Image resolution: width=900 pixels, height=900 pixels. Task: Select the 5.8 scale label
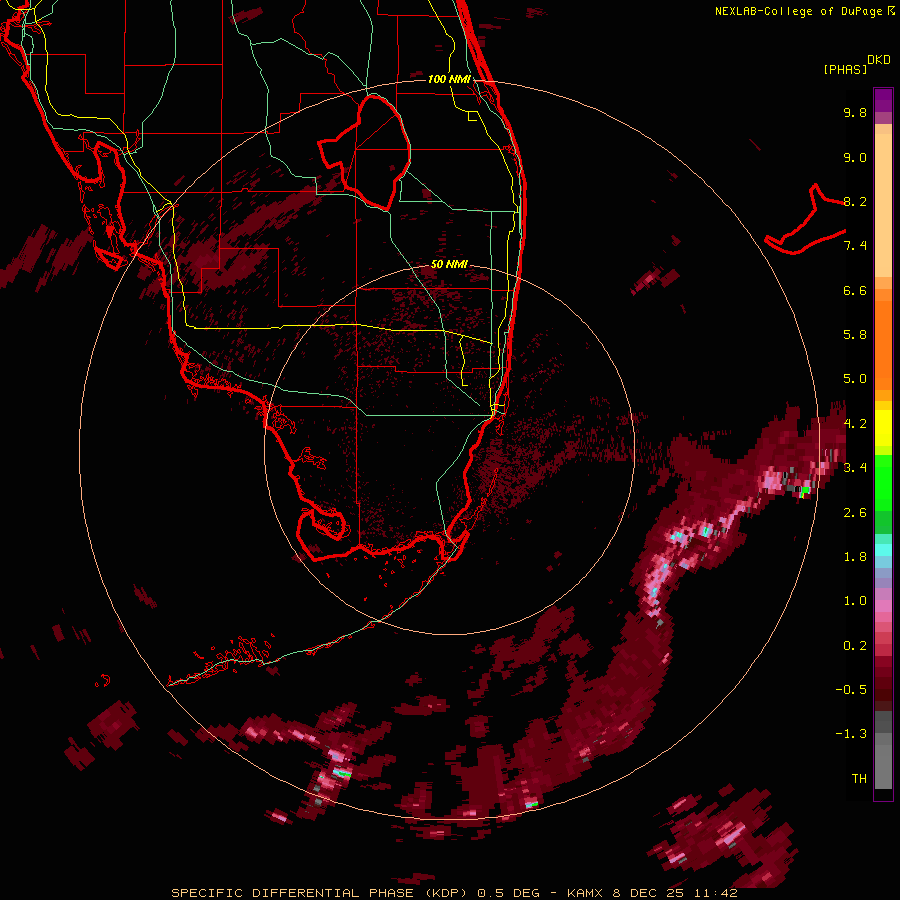tap(855, 334)
